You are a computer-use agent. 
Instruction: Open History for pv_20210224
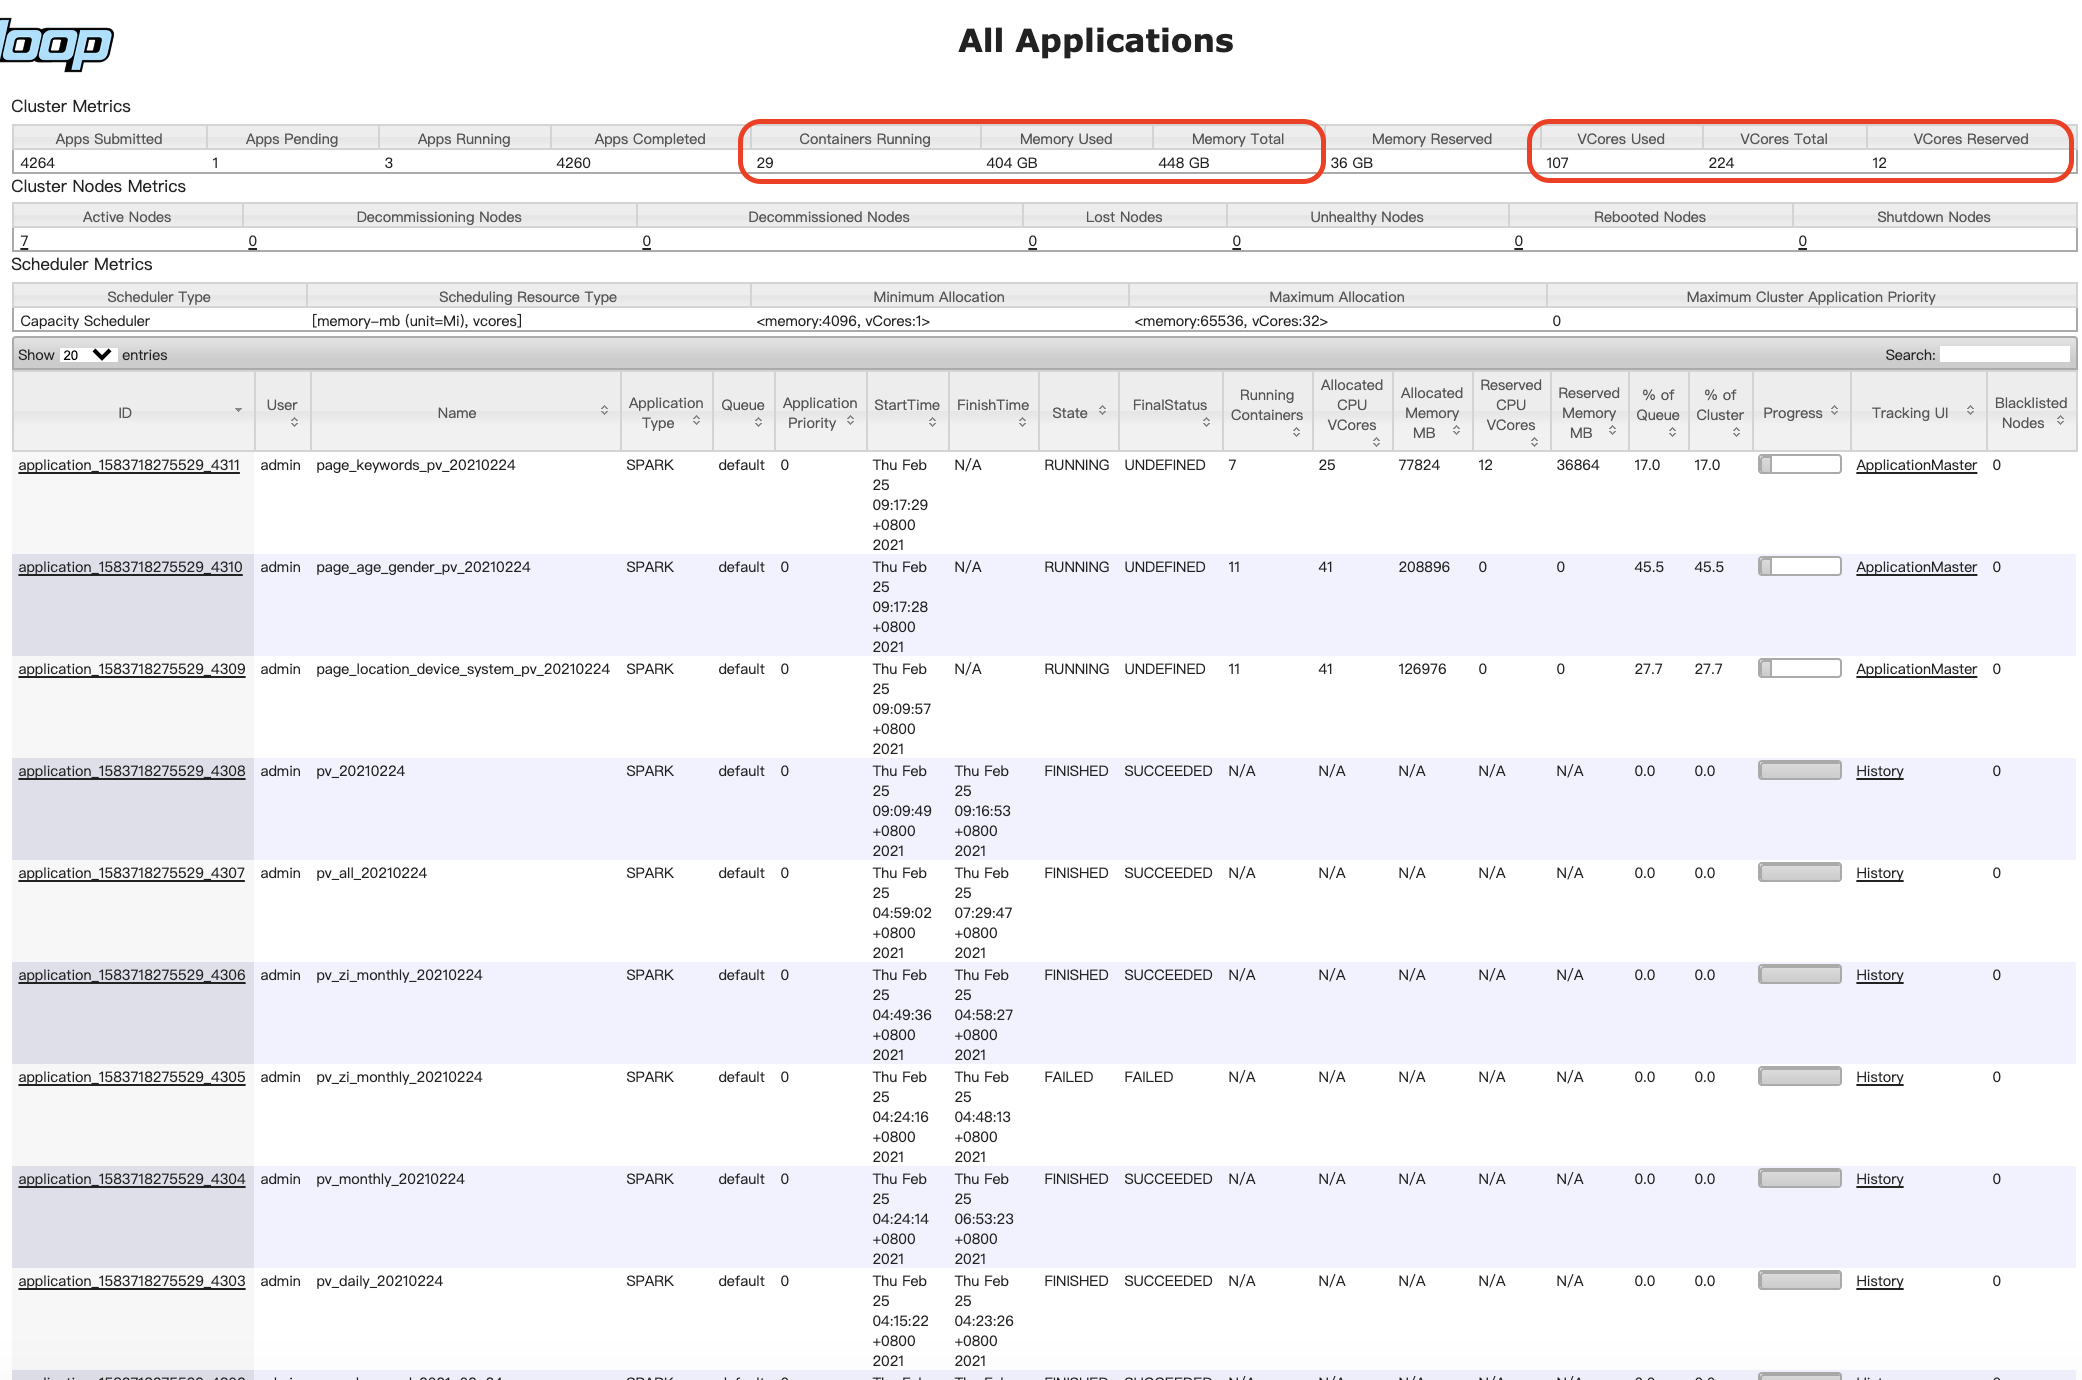point(1879,771)
